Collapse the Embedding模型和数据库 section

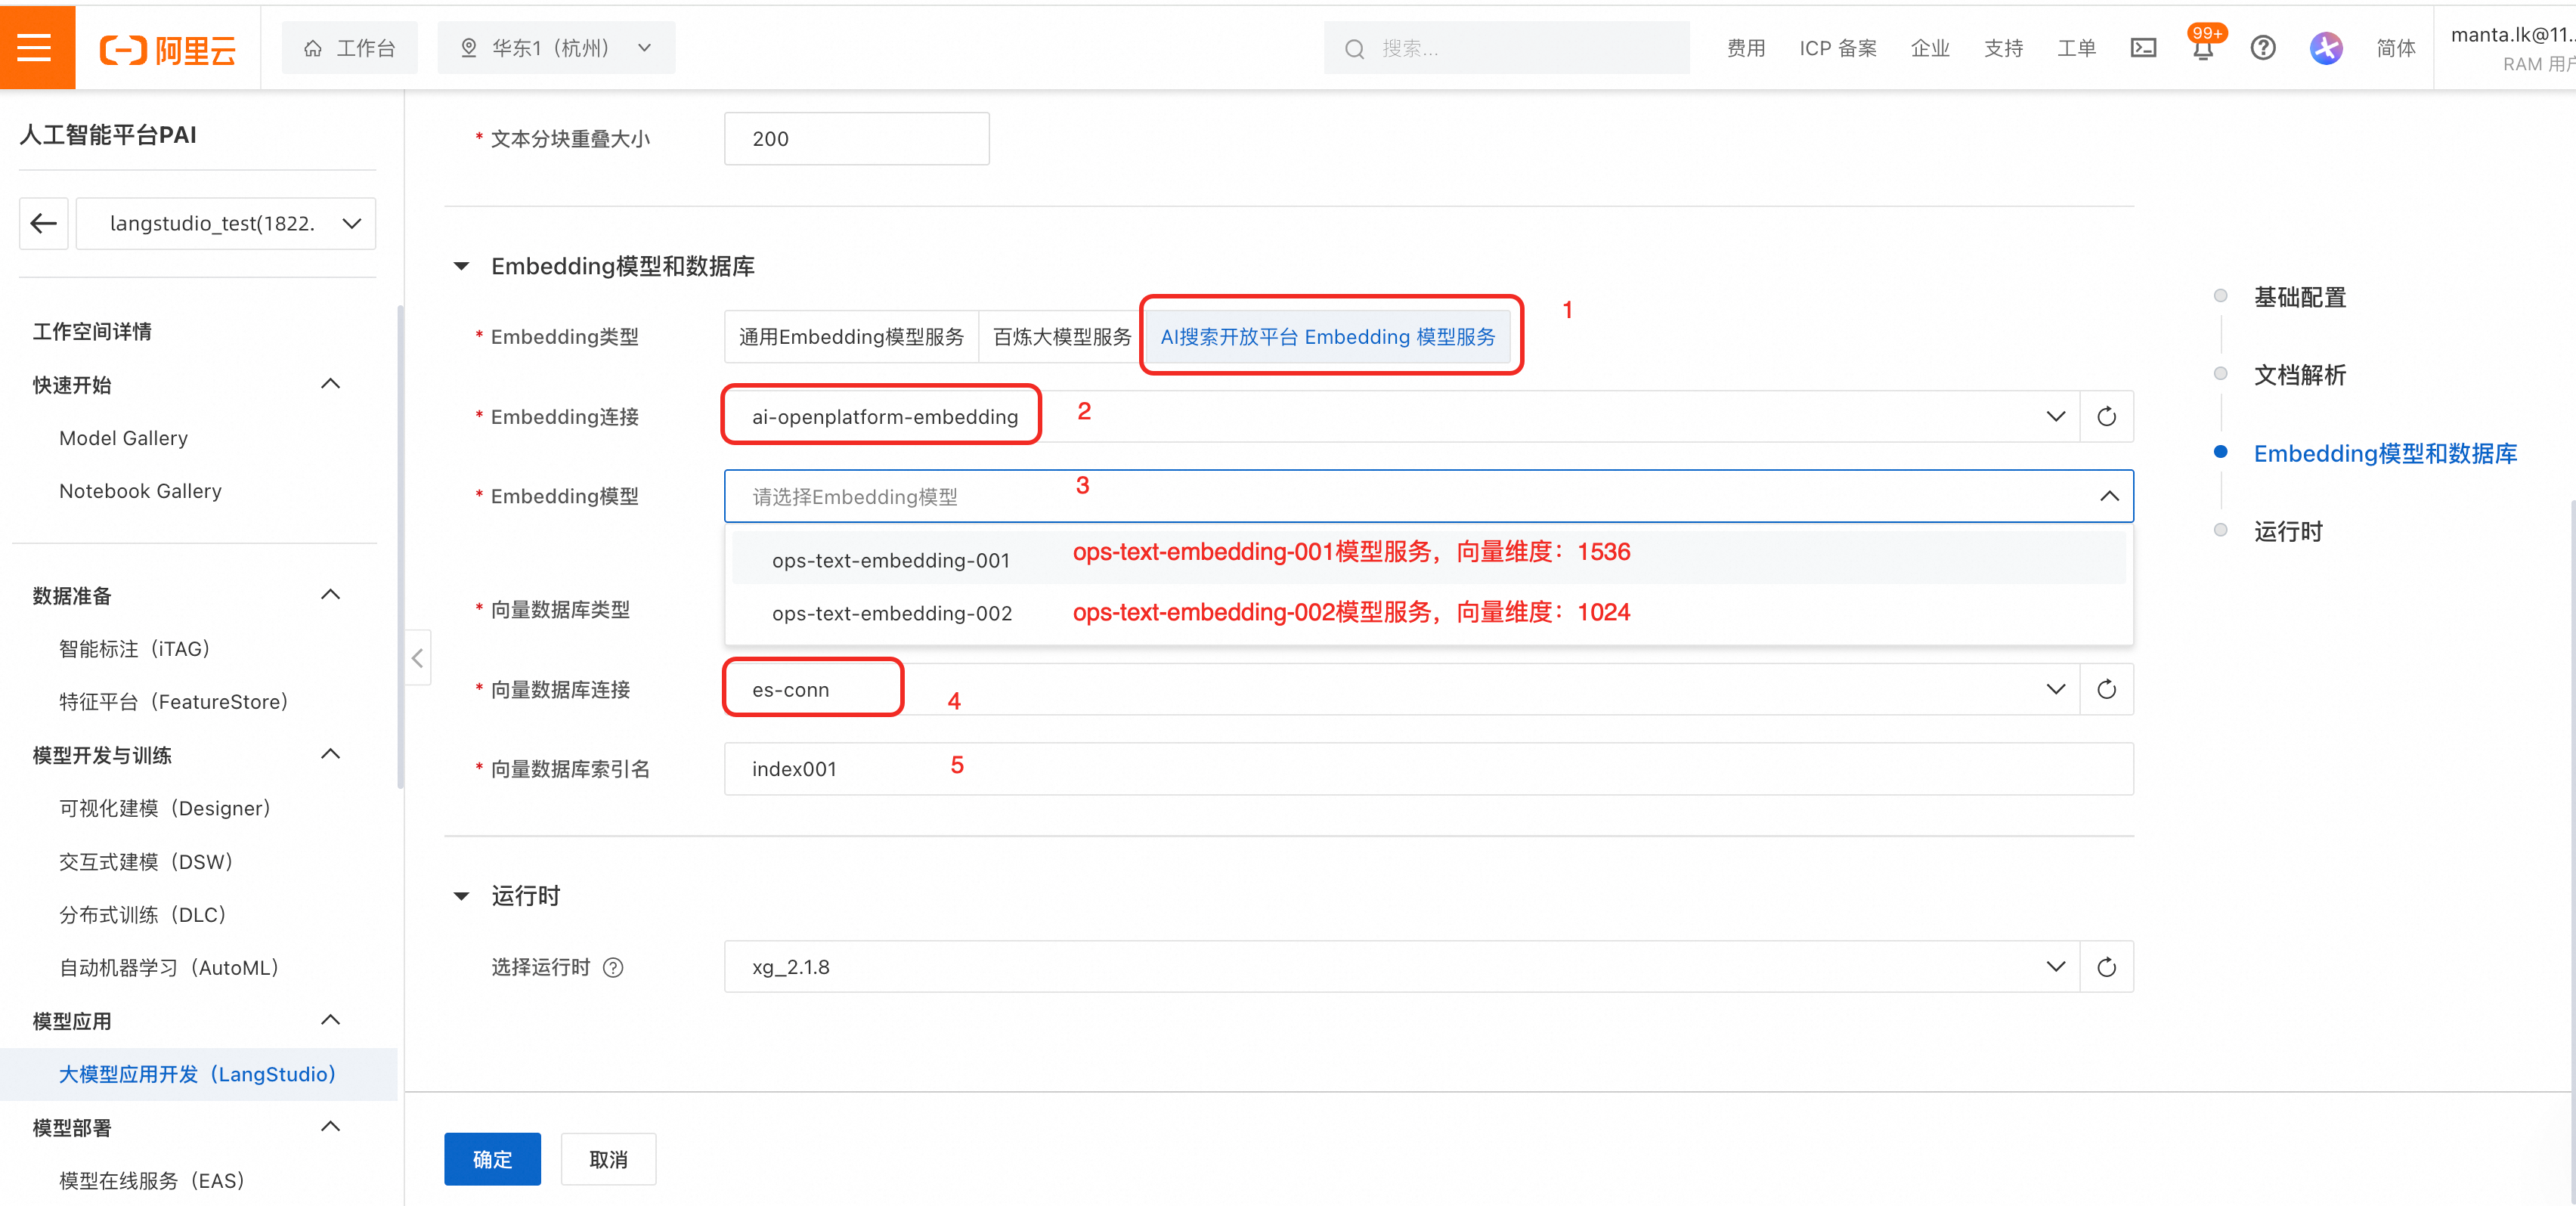(461, 266)
